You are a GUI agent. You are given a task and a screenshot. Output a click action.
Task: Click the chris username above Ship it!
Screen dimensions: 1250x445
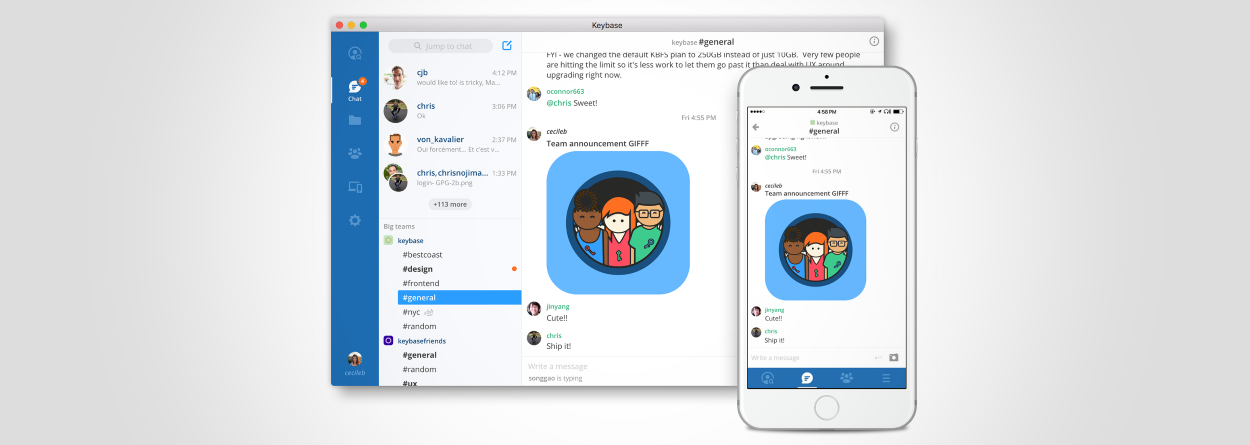click(x=554, y=335)
